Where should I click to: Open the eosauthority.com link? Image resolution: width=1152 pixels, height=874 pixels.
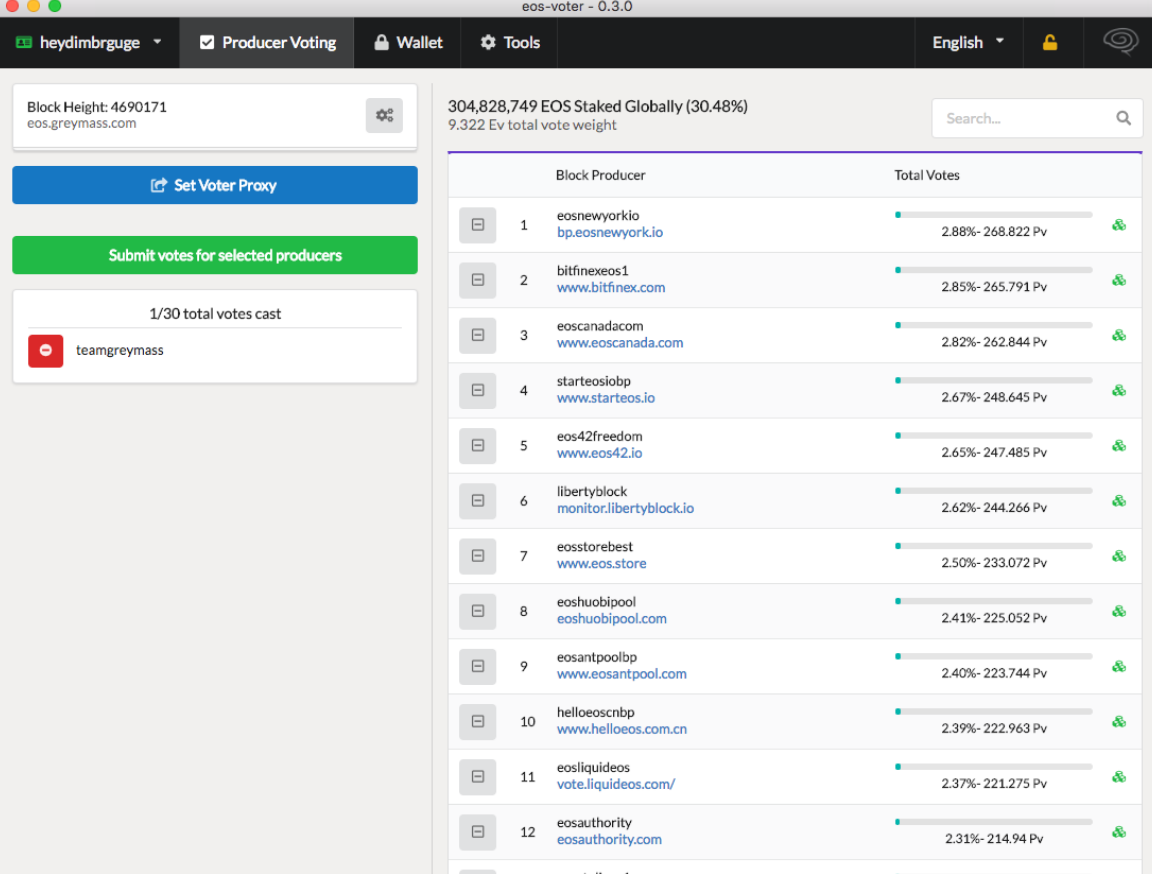click(x=609, y=839)
